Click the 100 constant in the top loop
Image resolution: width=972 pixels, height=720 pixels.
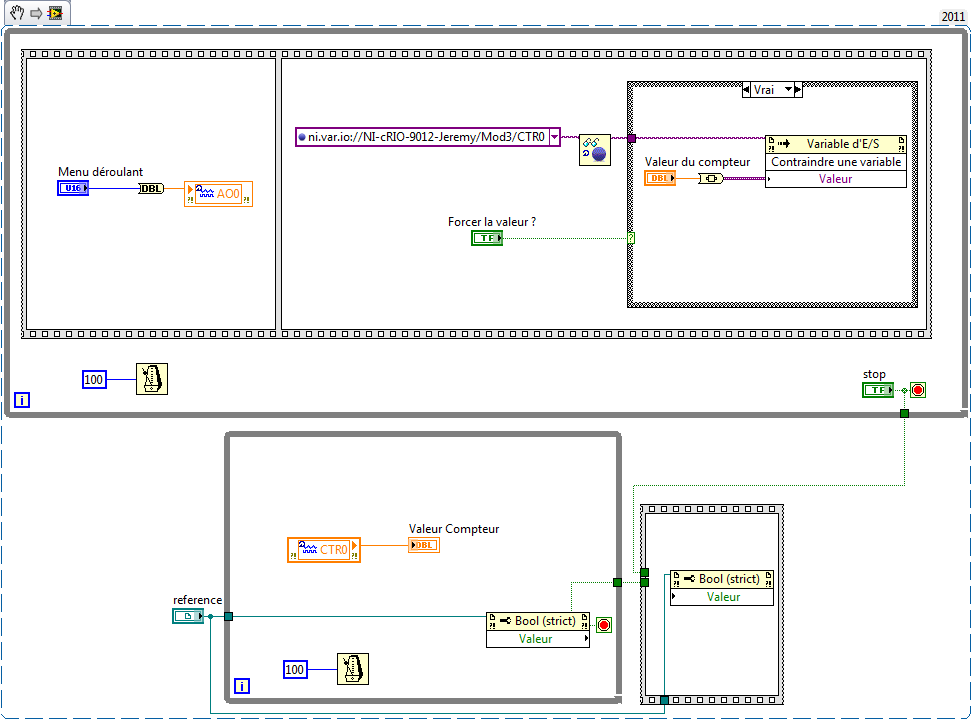[x=94, y=380]
